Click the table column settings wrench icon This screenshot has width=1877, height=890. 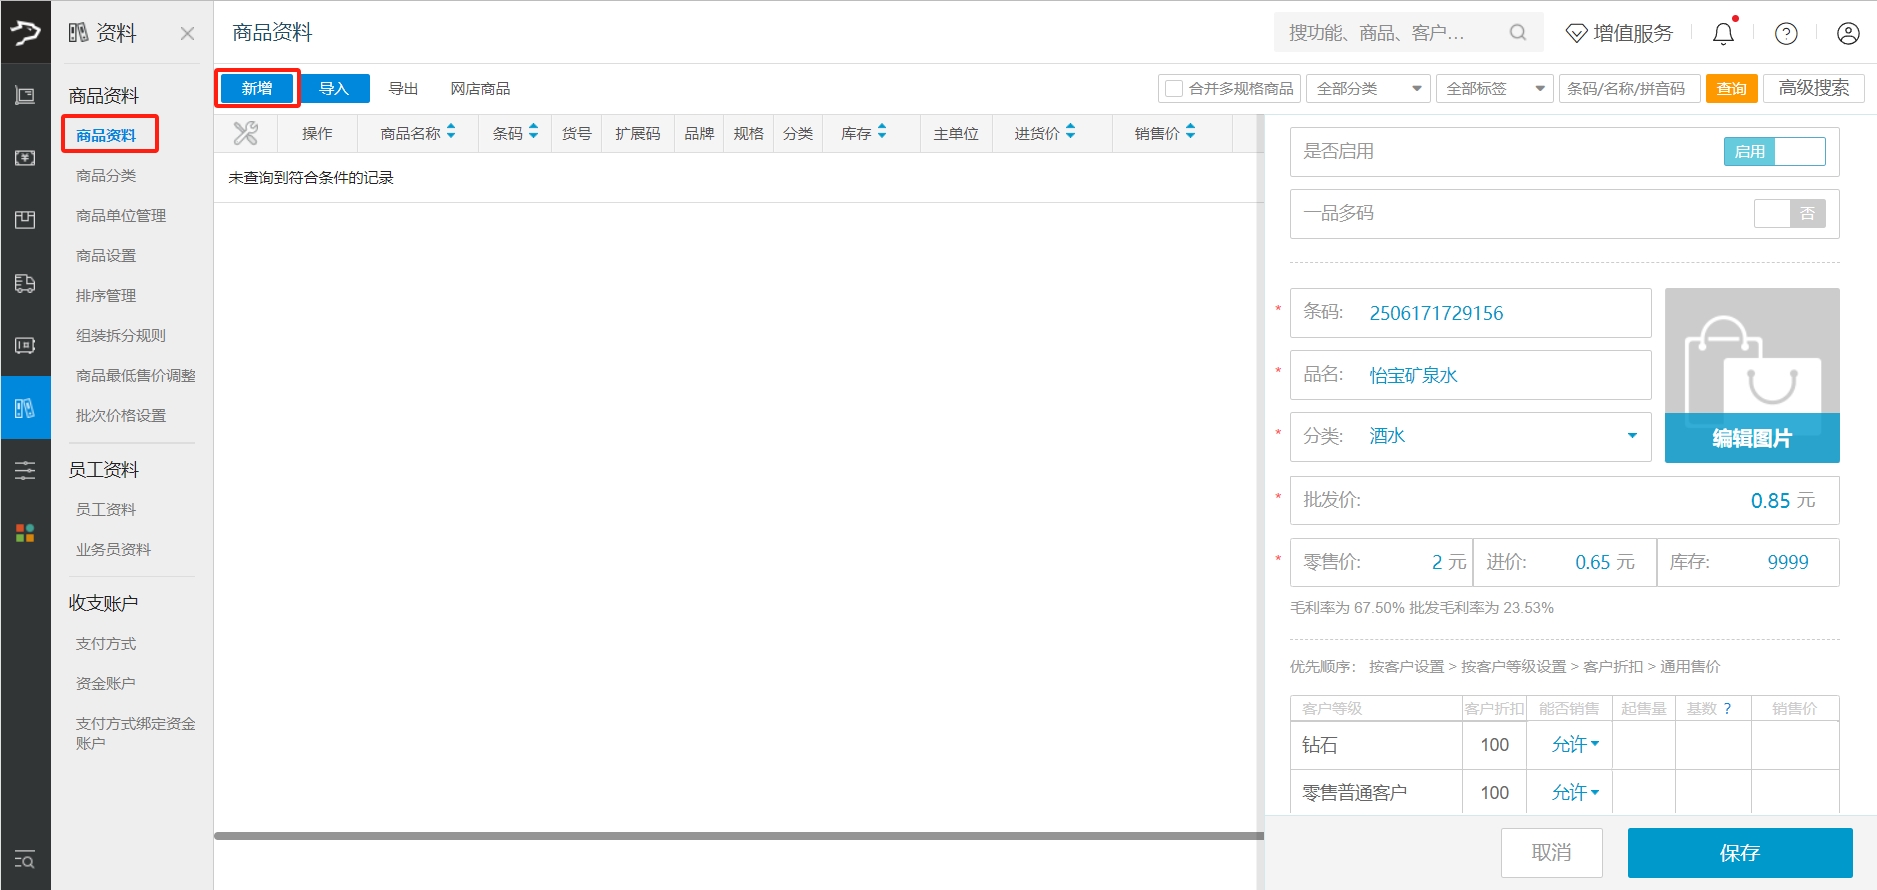pos(245,133)
